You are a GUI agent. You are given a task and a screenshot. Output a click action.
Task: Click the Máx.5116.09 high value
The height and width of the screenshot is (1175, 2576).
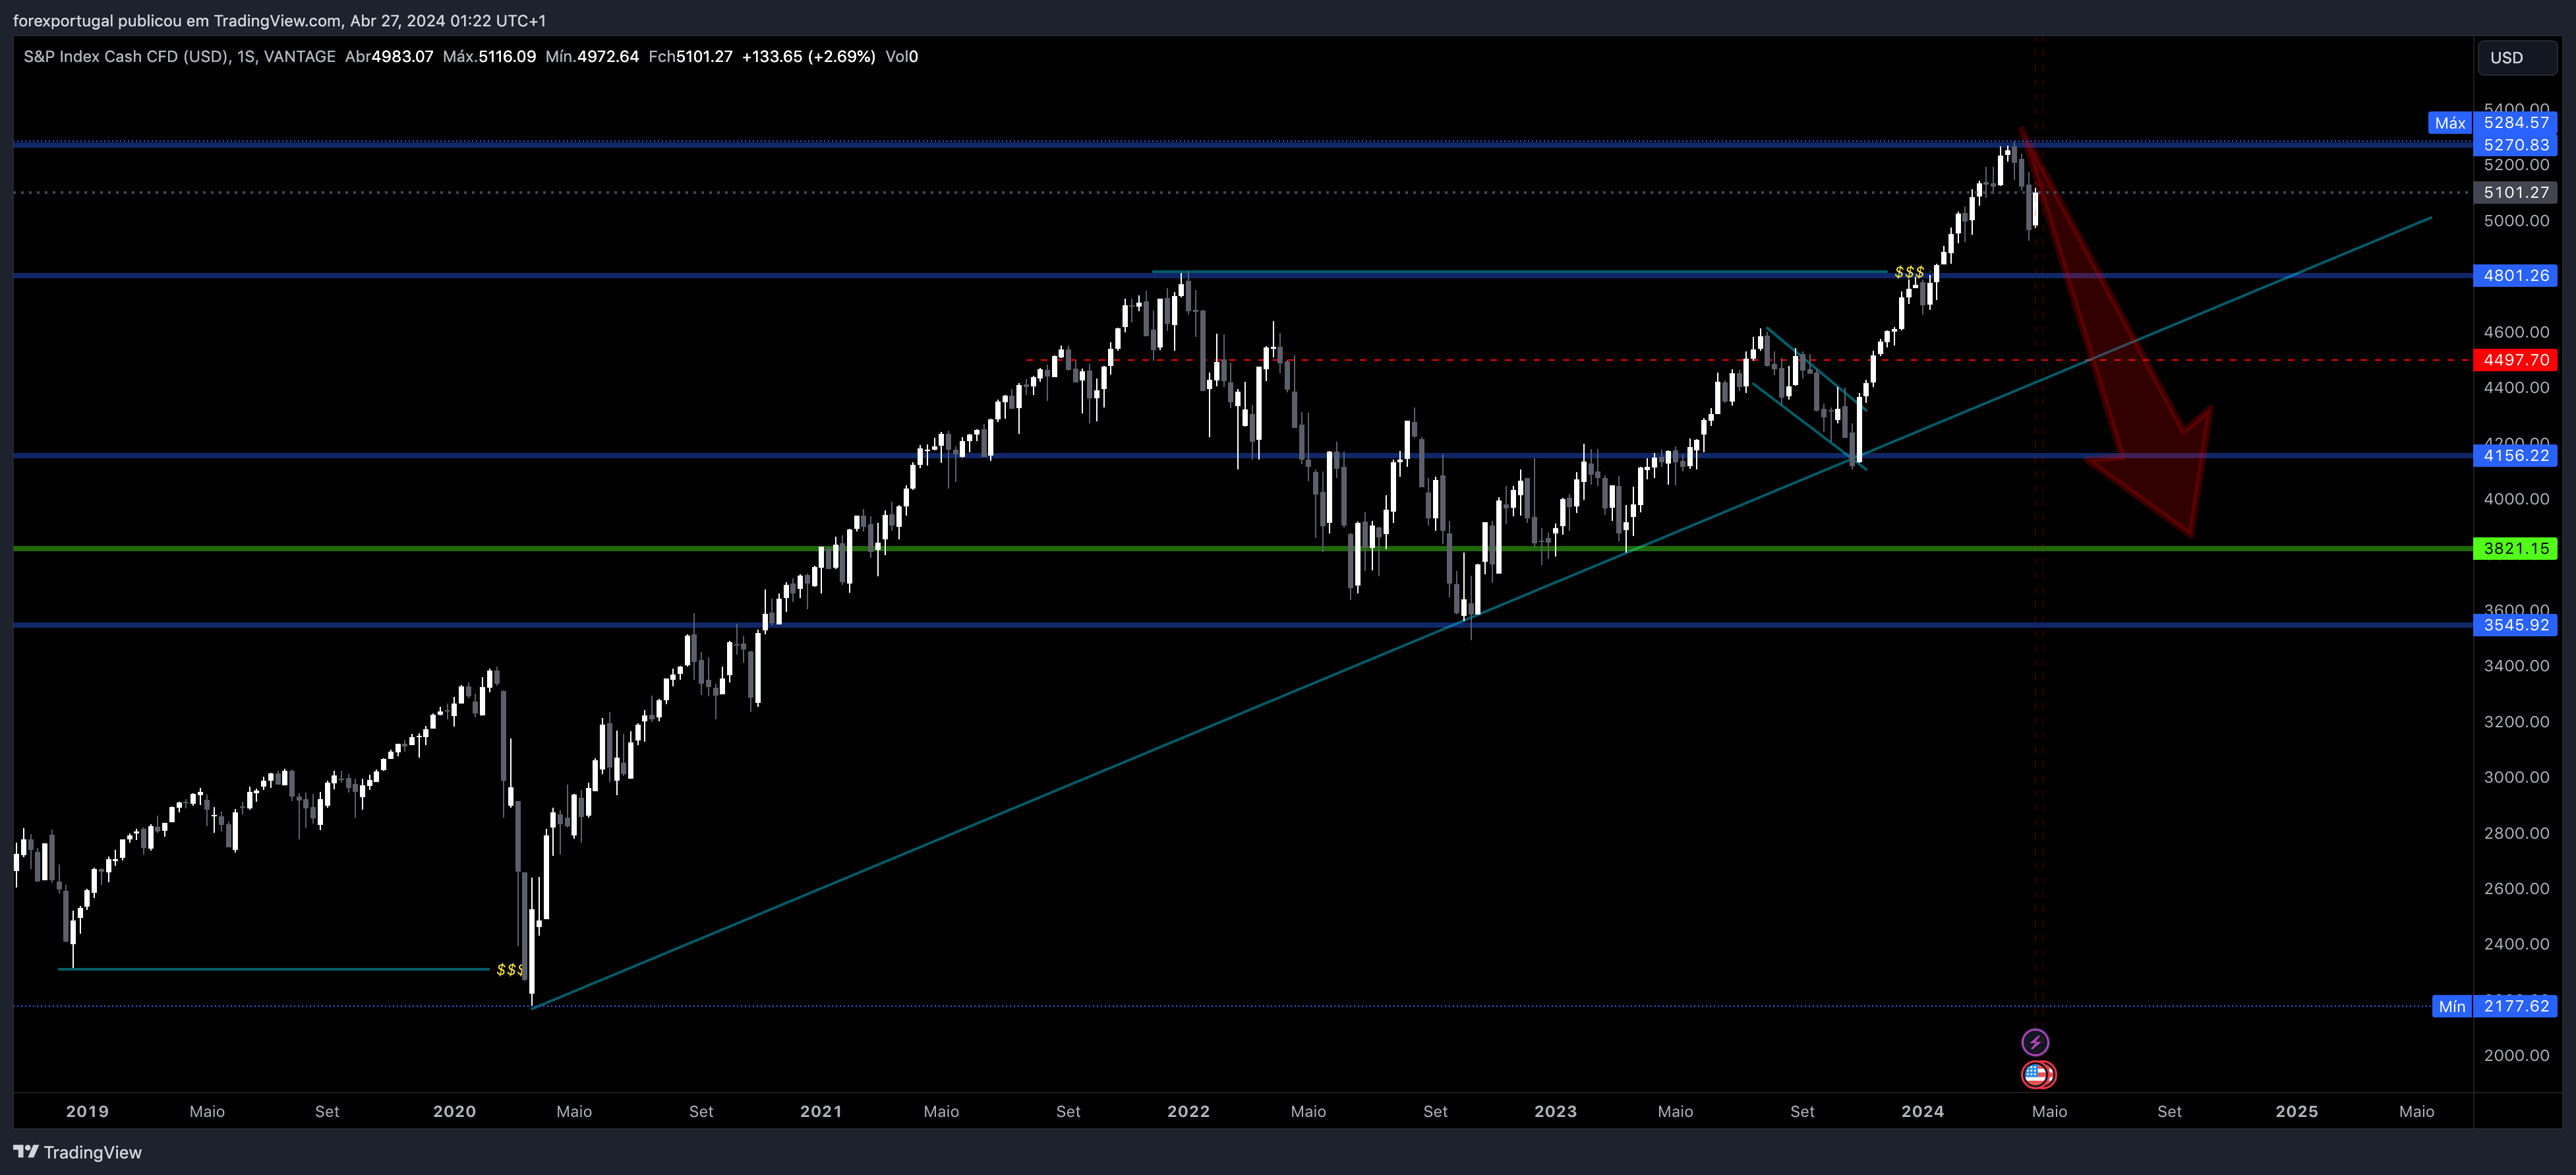(489, 56)
